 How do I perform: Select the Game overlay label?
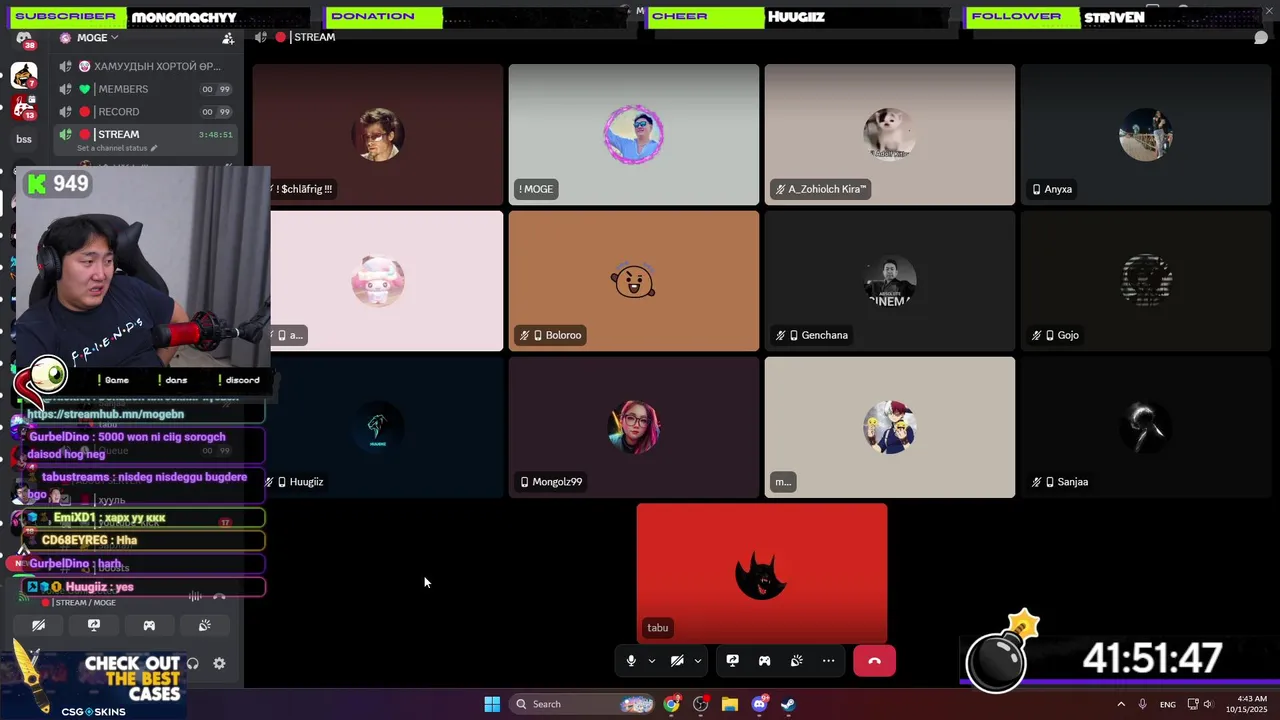[x=117, y=380]
